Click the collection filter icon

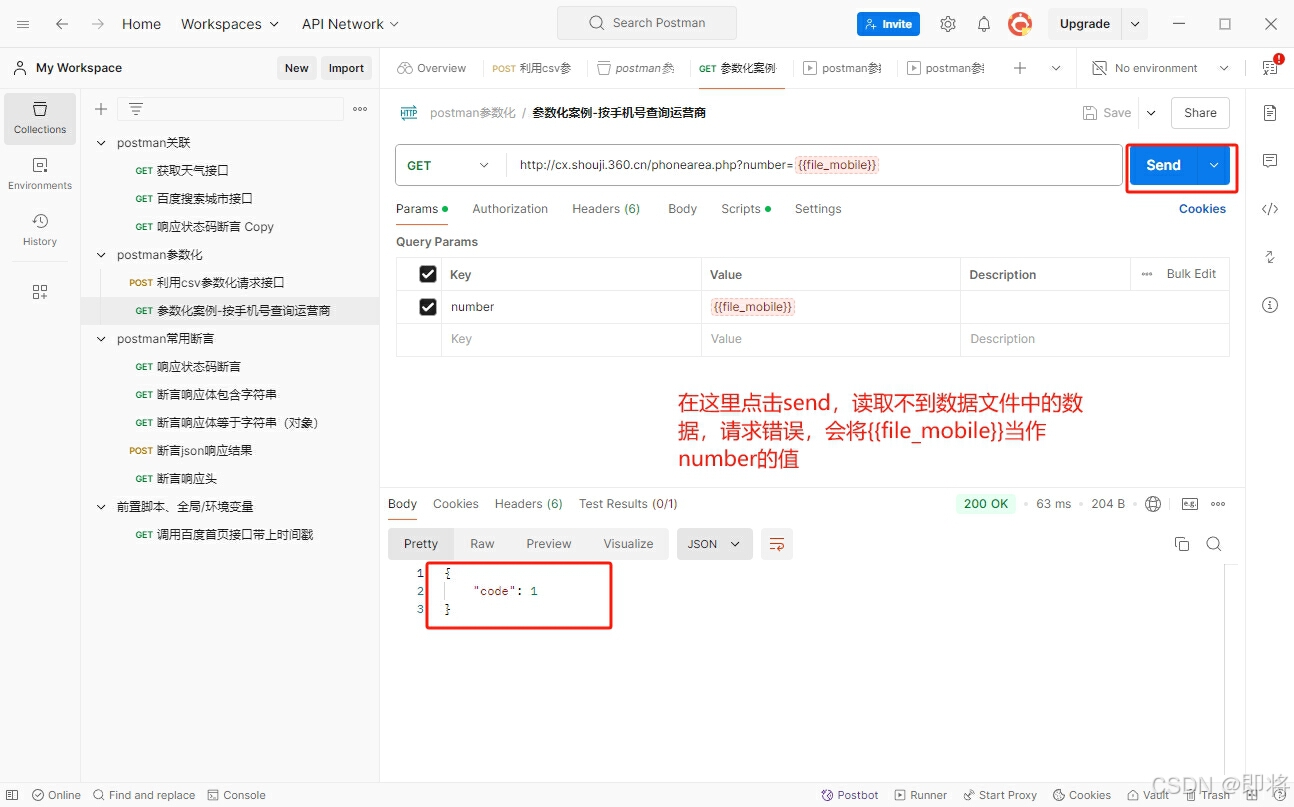(x=136, y=109)
